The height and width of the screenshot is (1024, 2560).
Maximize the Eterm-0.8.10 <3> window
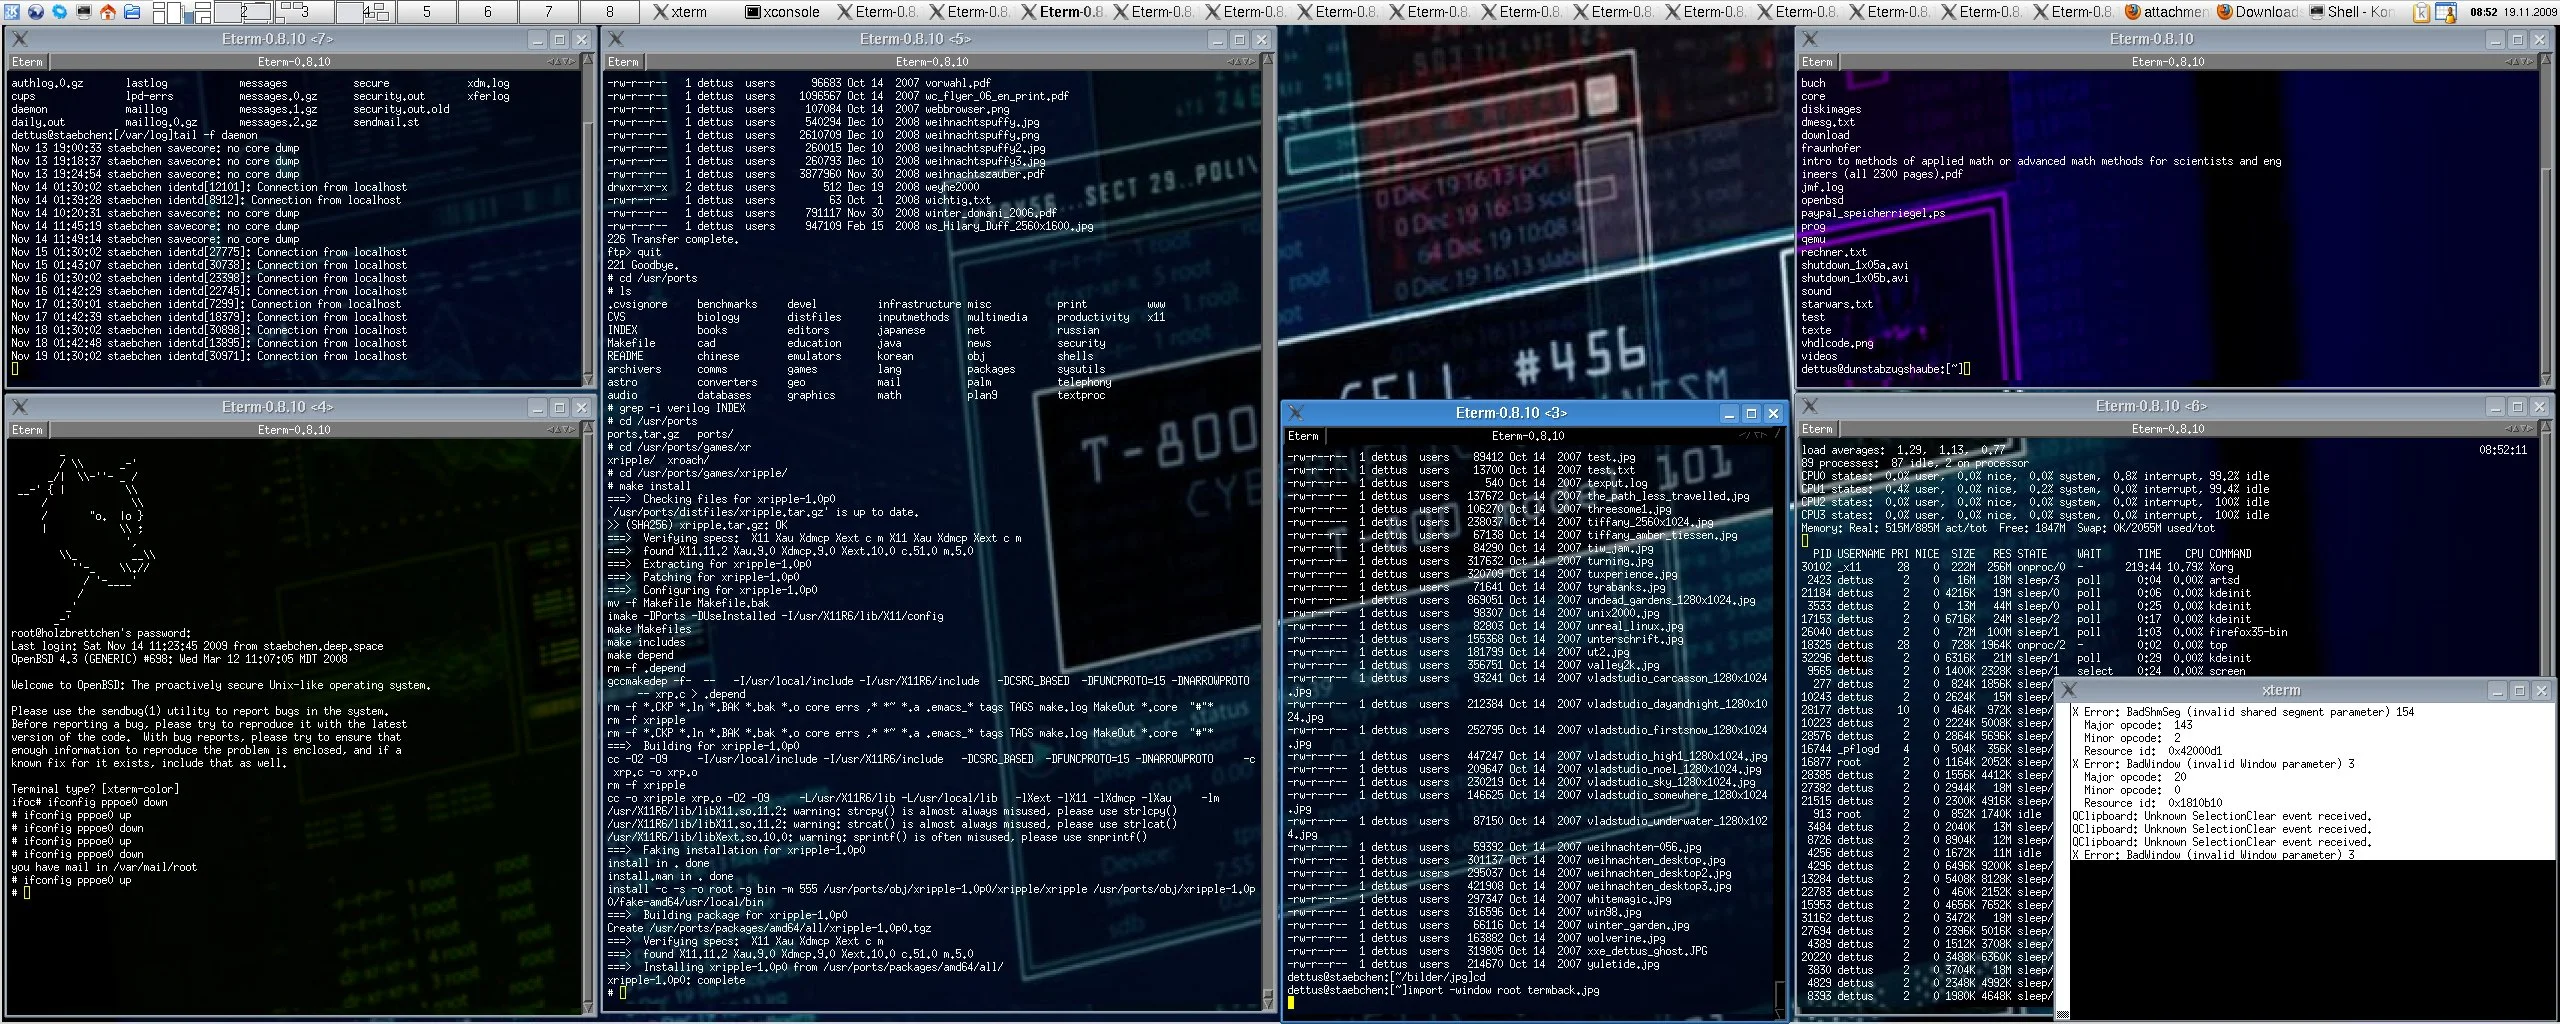click(1751, 413)
